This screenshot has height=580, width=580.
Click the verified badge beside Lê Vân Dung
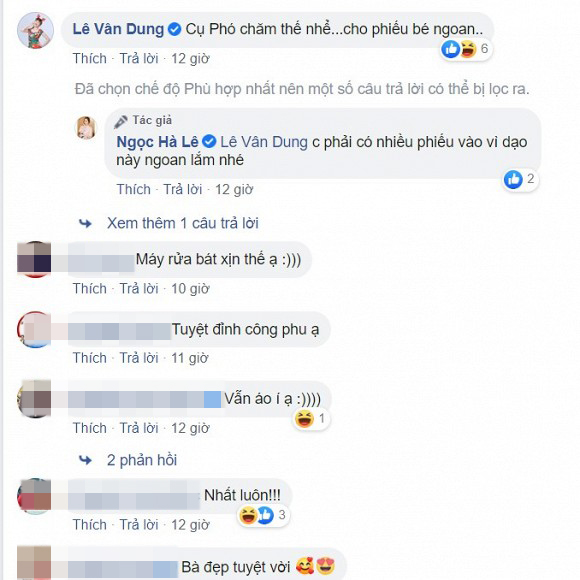174,29
